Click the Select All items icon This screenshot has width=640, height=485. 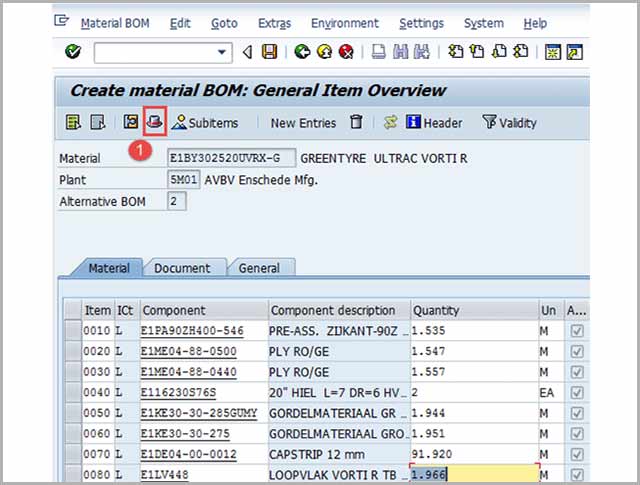tap(73, 122)
